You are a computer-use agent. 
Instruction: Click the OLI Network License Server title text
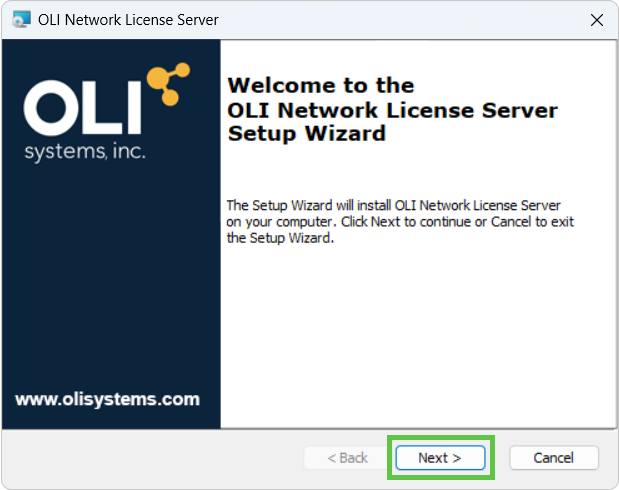(x=128, y=20)
